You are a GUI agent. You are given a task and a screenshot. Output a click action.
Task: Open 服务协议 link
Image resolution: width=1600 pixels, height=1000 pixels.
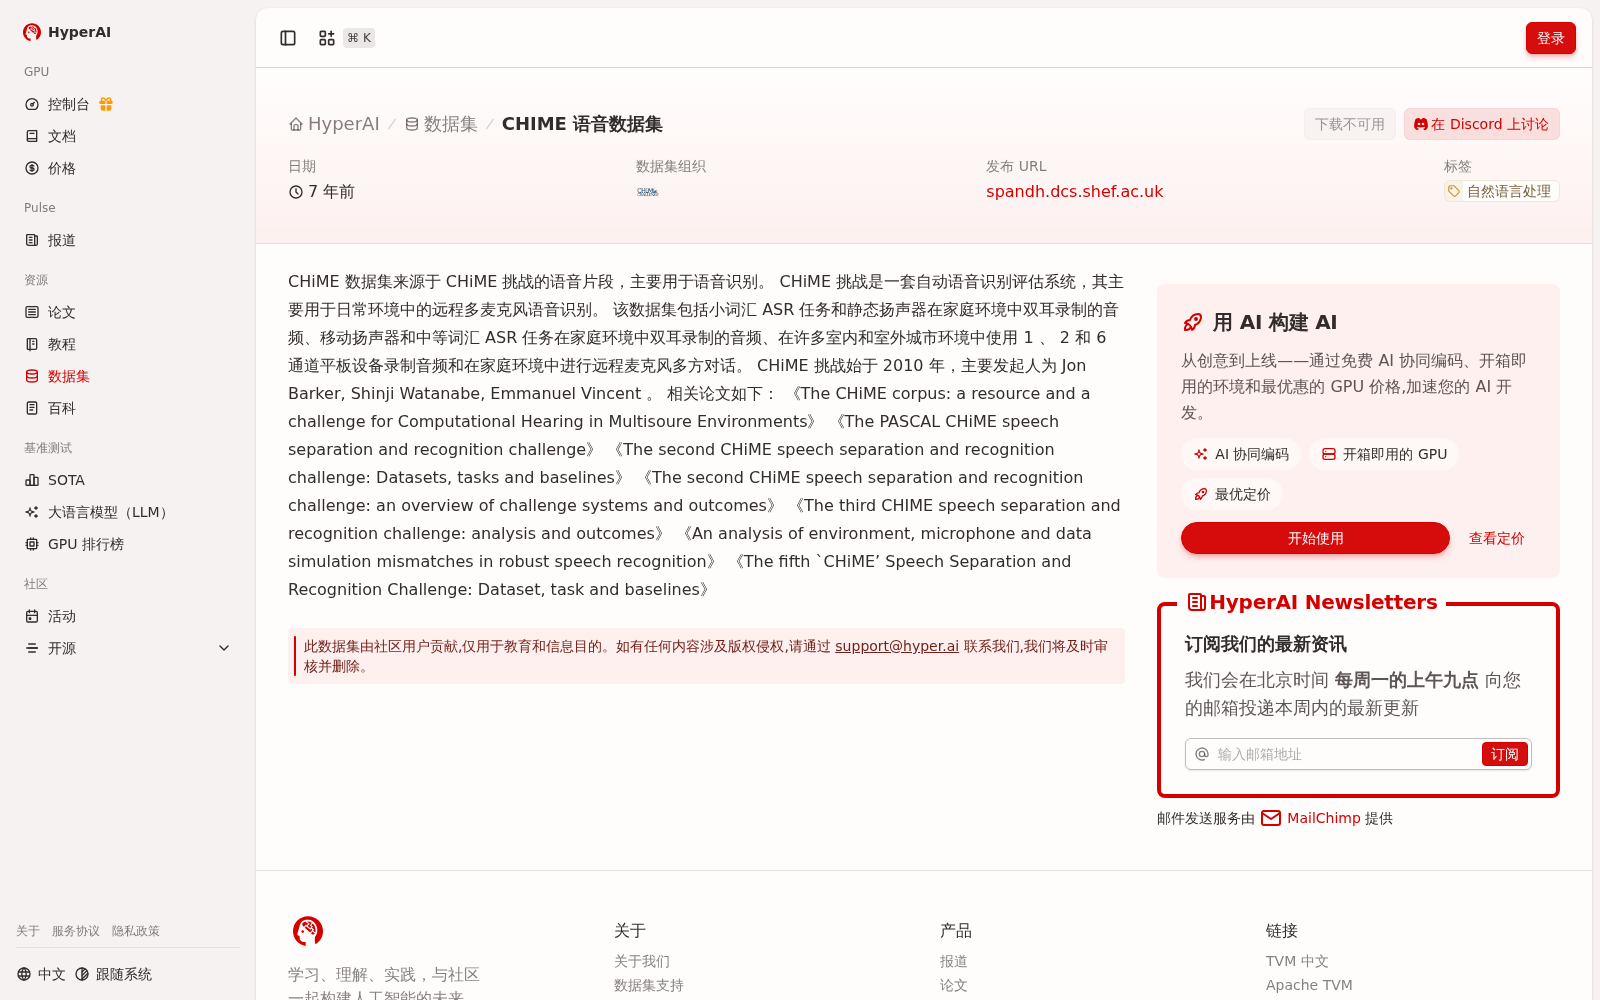(x=76, y=931)
